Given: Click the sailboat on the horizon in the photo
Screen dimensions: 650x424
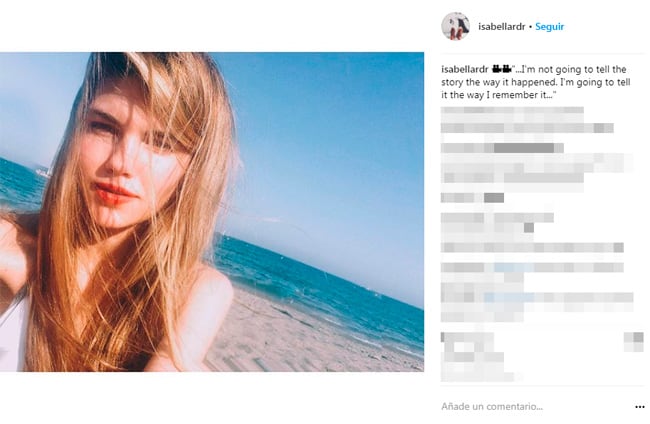Looking at the screenshot, I should (43, 170).
